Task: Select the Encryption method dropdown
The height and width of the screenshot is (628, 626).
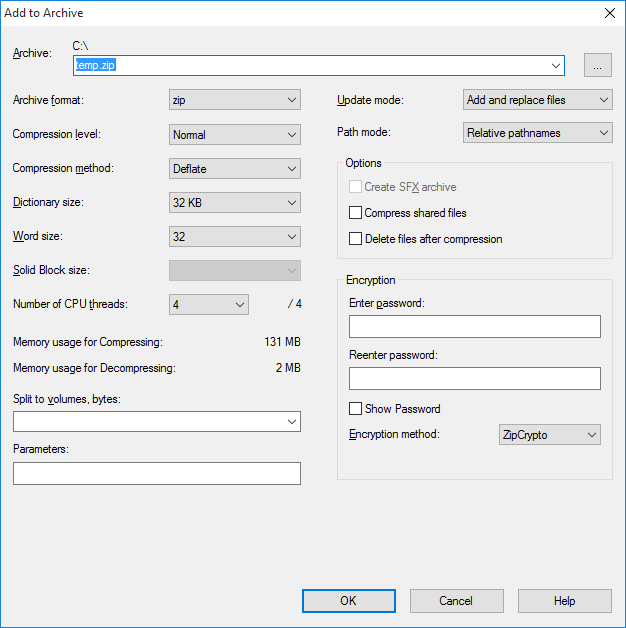Action: [549, 435]
